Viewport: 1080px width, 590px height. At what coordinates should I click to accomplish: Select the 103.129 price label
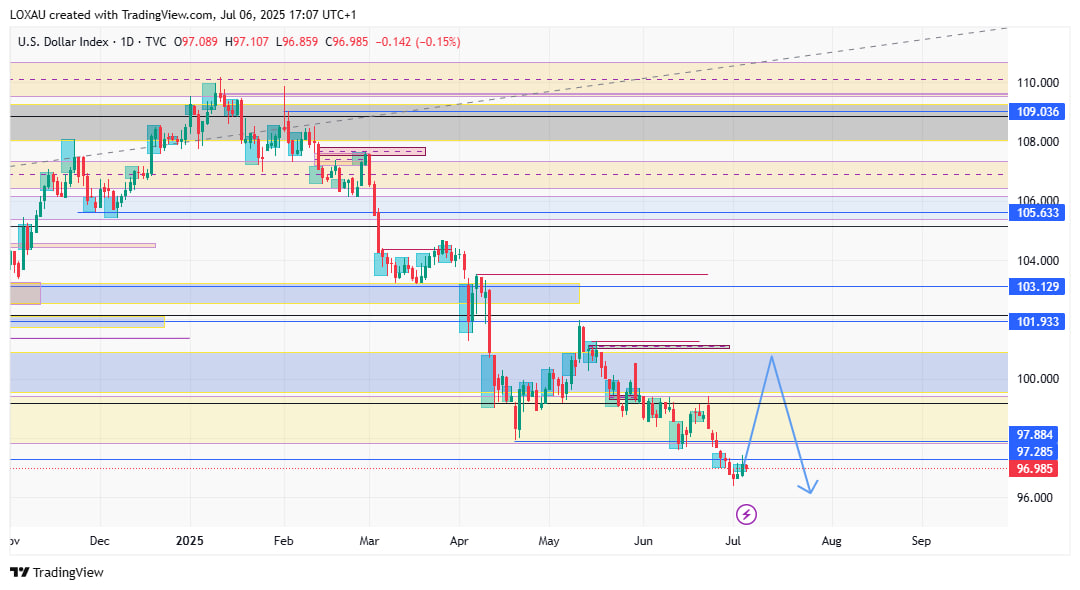1037,286
